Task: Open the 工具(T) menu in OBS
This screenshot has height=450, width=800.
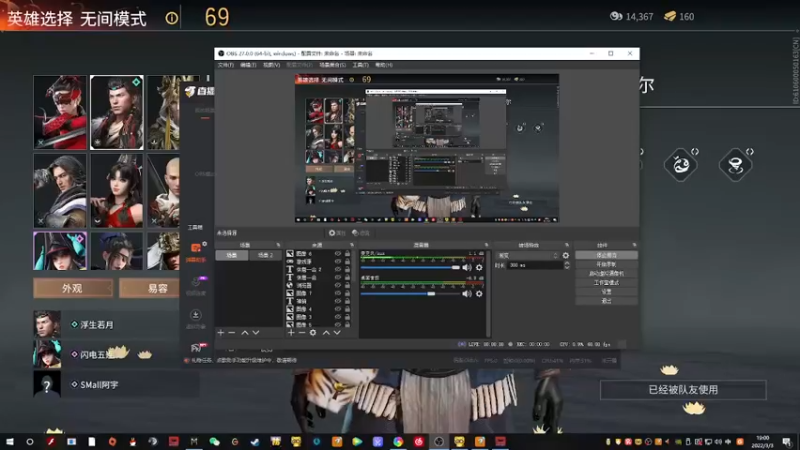Action: pyautogui.click(x=360, y=65)
